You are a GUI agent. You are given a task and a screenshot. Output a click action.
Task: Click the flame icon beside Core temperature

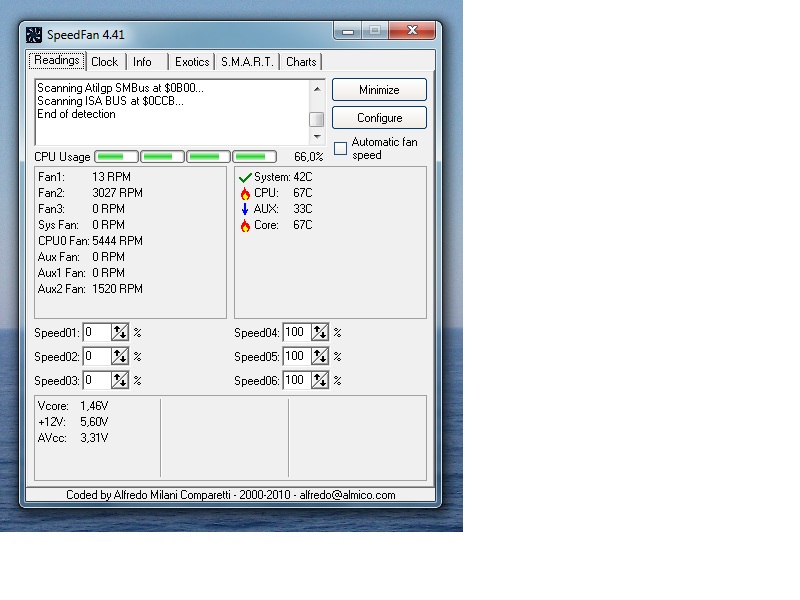[245, 226]
